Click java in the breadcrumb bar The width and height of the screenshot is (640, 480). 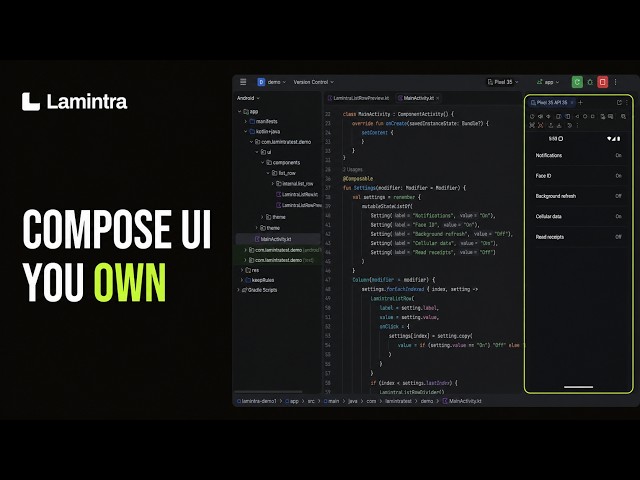click(353, 401)
